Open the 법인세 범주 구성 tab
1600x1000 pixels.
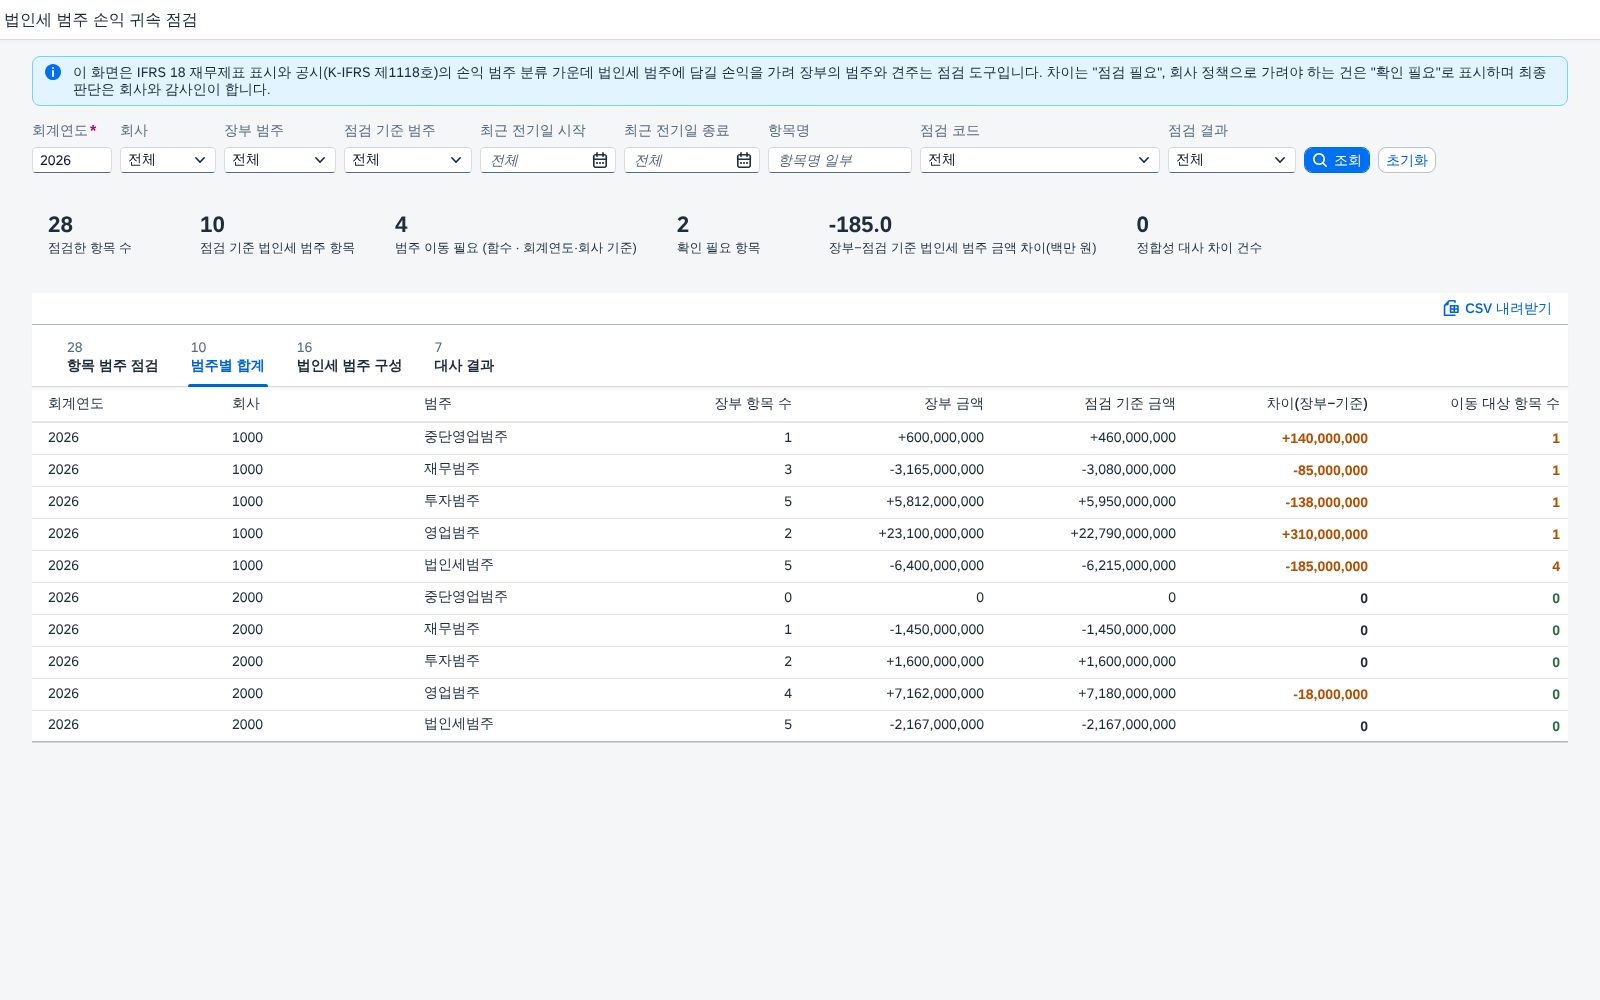(349, 357)
